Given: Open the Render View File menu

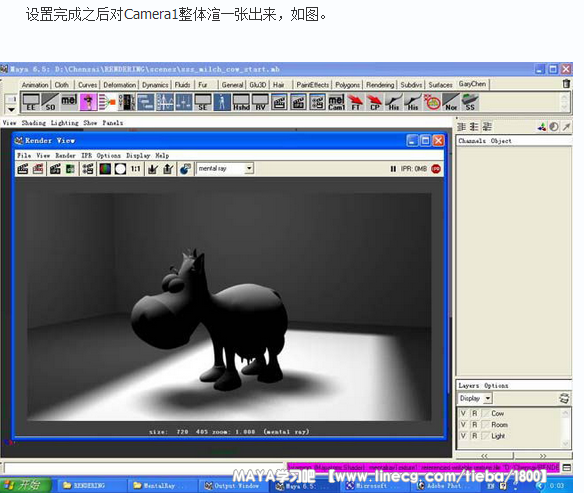Looking at the screenshot, I should coord(24,156).
